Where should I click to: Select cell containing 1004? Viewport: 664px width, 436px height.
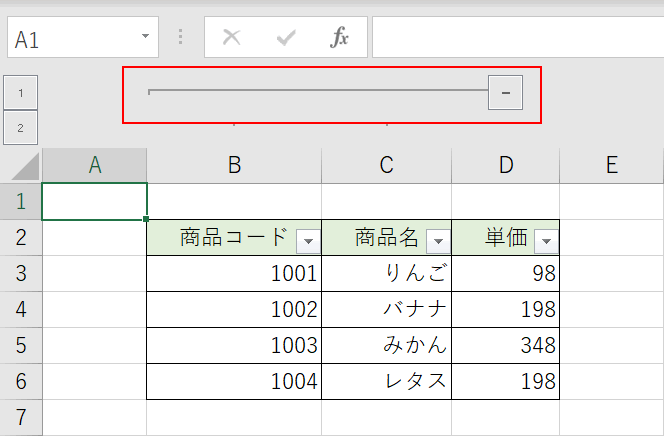click(234, 381)
